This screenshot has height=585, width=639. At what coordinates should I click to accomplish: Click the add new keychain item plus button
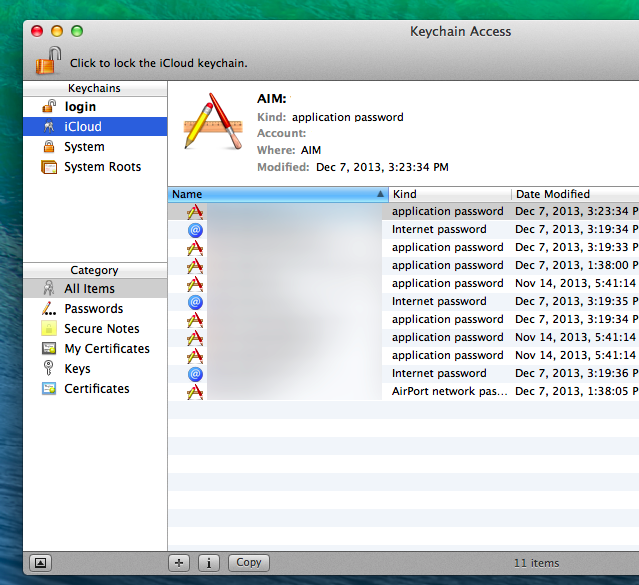tap(179, 563)
